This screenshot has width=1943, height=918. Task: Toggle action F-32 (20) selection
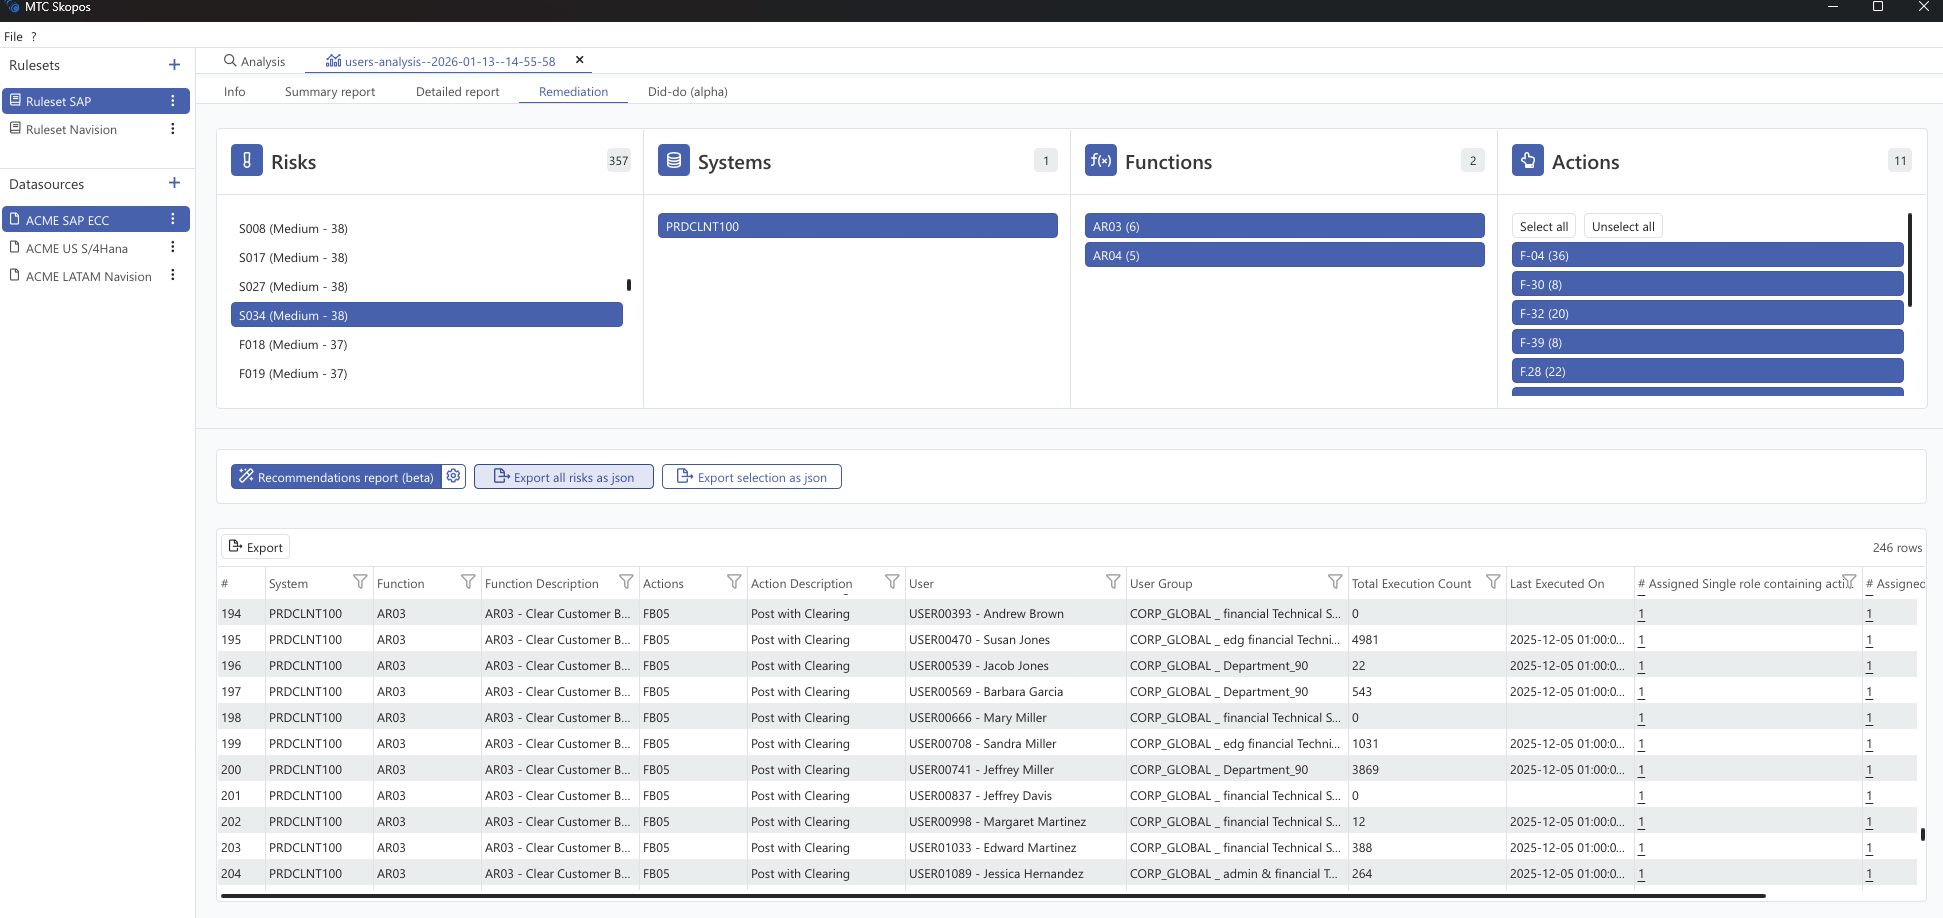click(1707, 312)
